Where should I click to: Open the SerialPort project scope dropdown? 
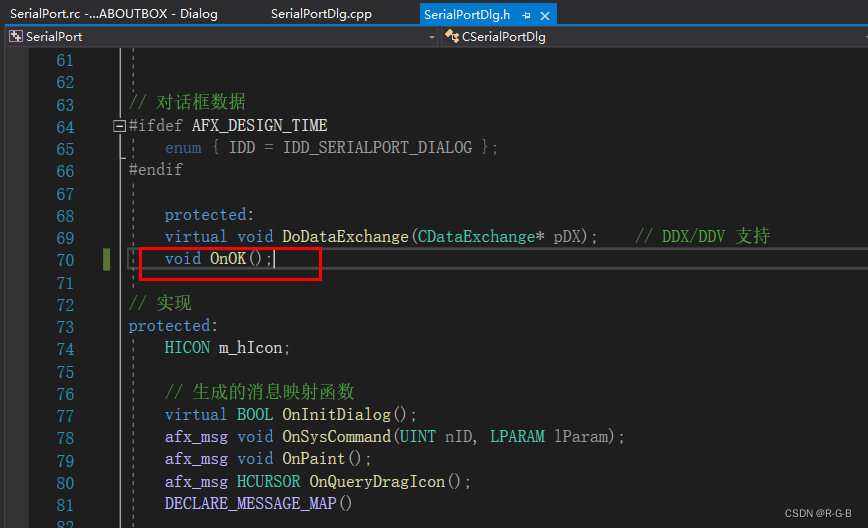[432, 37]
